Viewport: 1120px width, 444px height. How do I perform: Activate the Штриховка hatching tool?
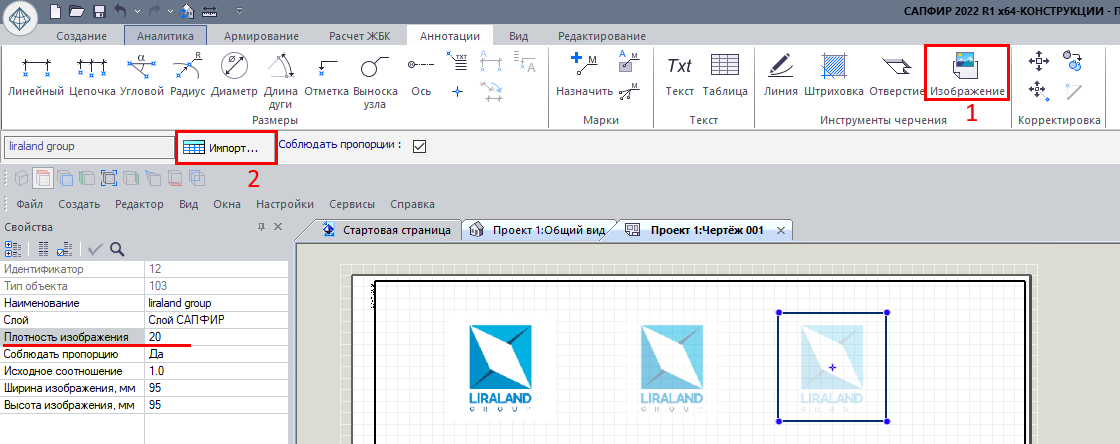[x=834, y=75]
